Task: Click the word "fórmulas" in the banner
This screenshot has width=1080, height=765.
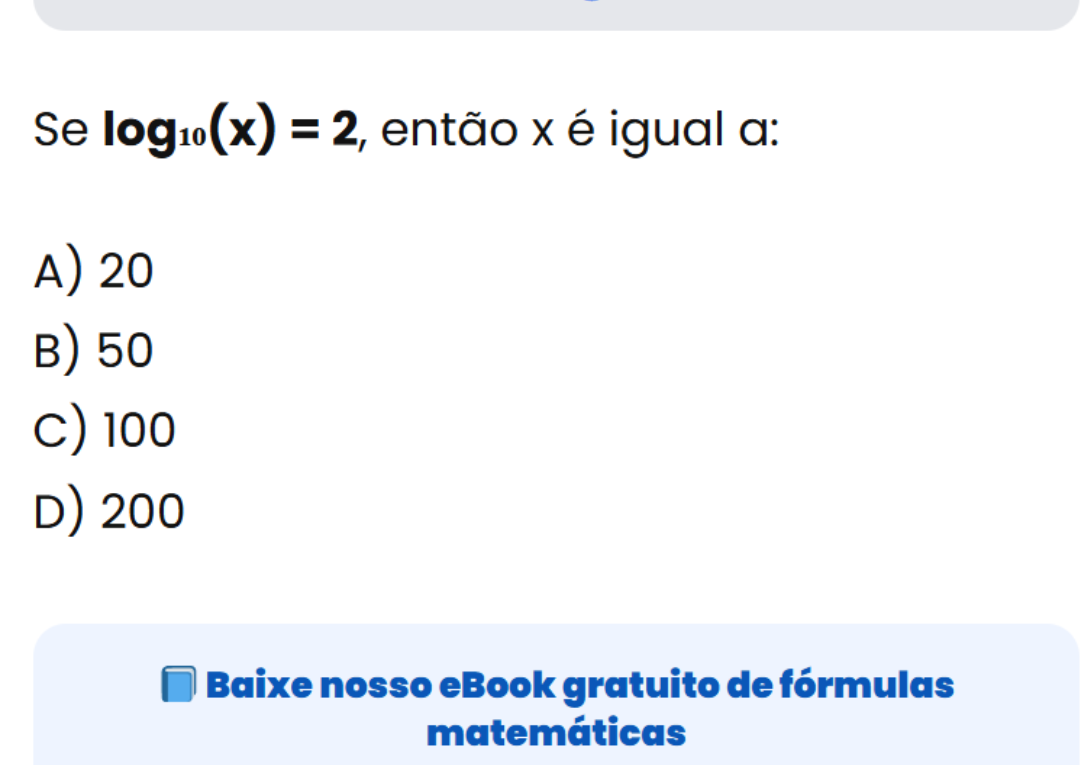Action: click(866, 686)
